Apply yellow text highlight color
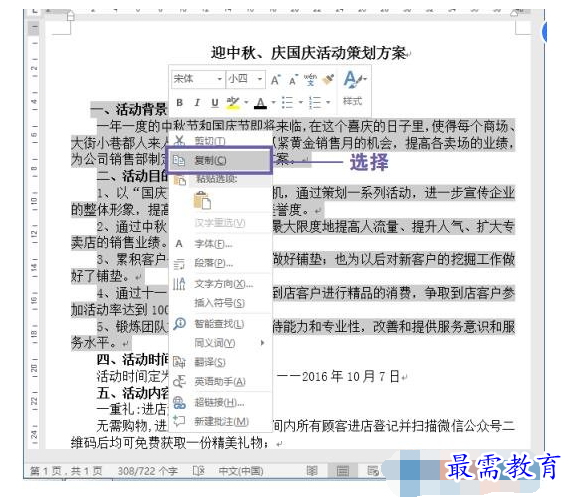Screen dimensions: 569x498 (x=233, y=103)
